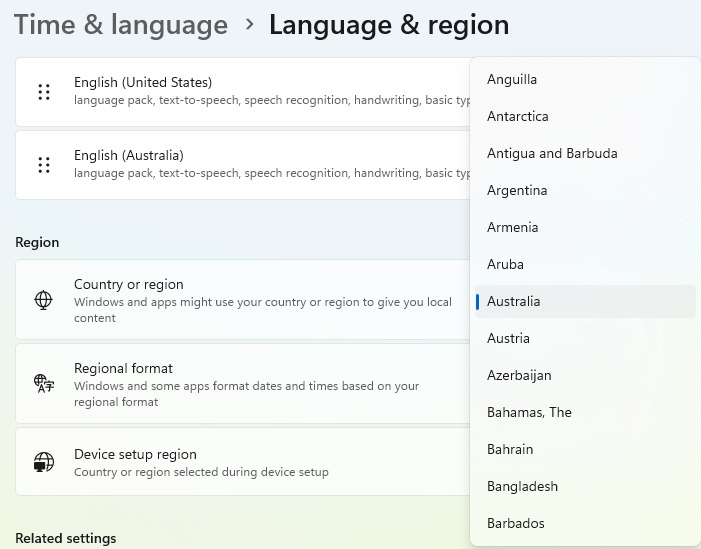This screenshot has width=701, height=549.
Task: Go back to Time & language
Action: pyautogui.click(x=121, y=25)
